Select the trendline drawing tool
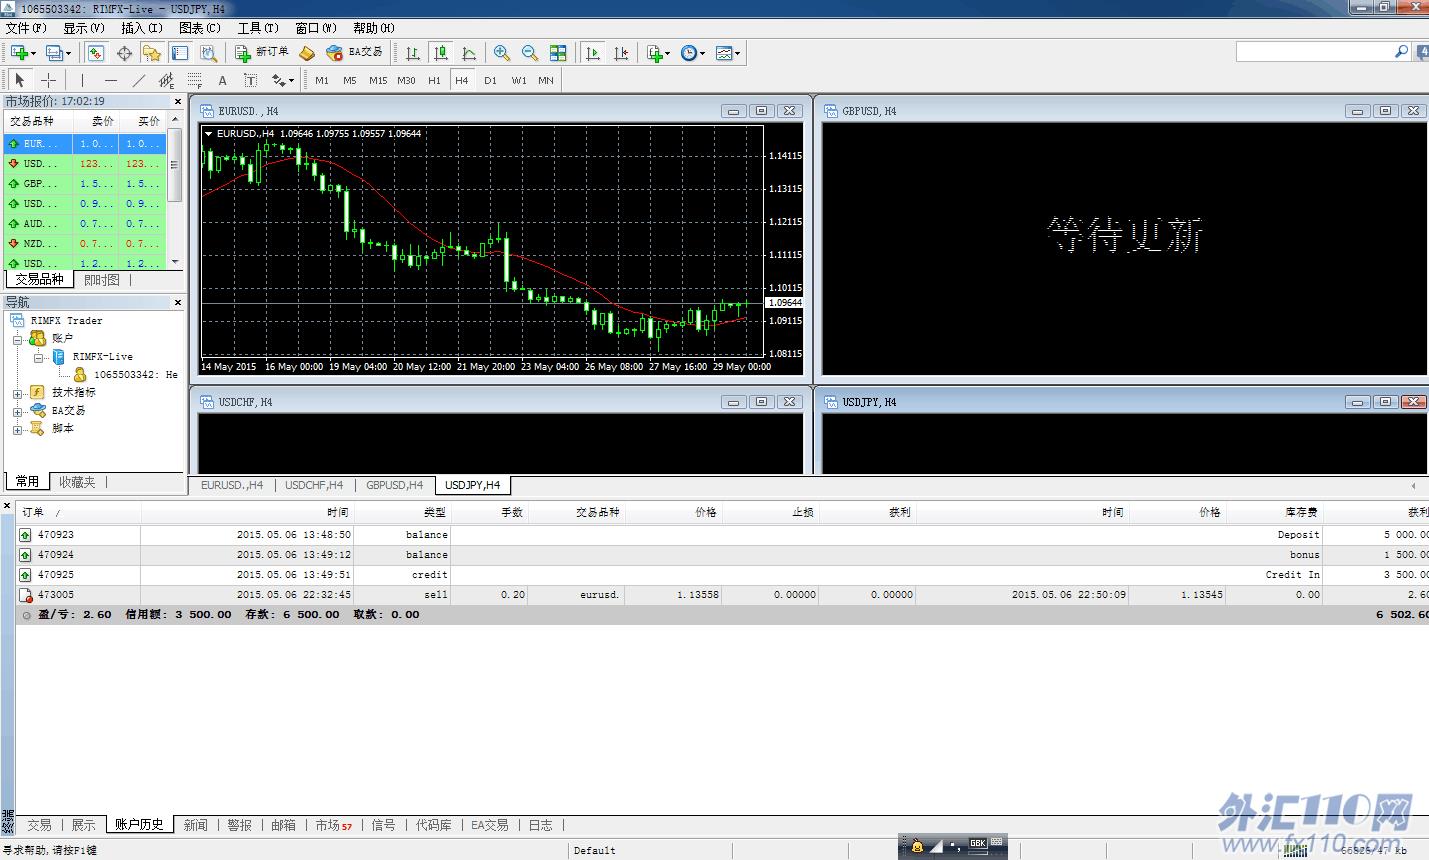The width and height of the screenshot is (1429, 860). pos(138,80)
